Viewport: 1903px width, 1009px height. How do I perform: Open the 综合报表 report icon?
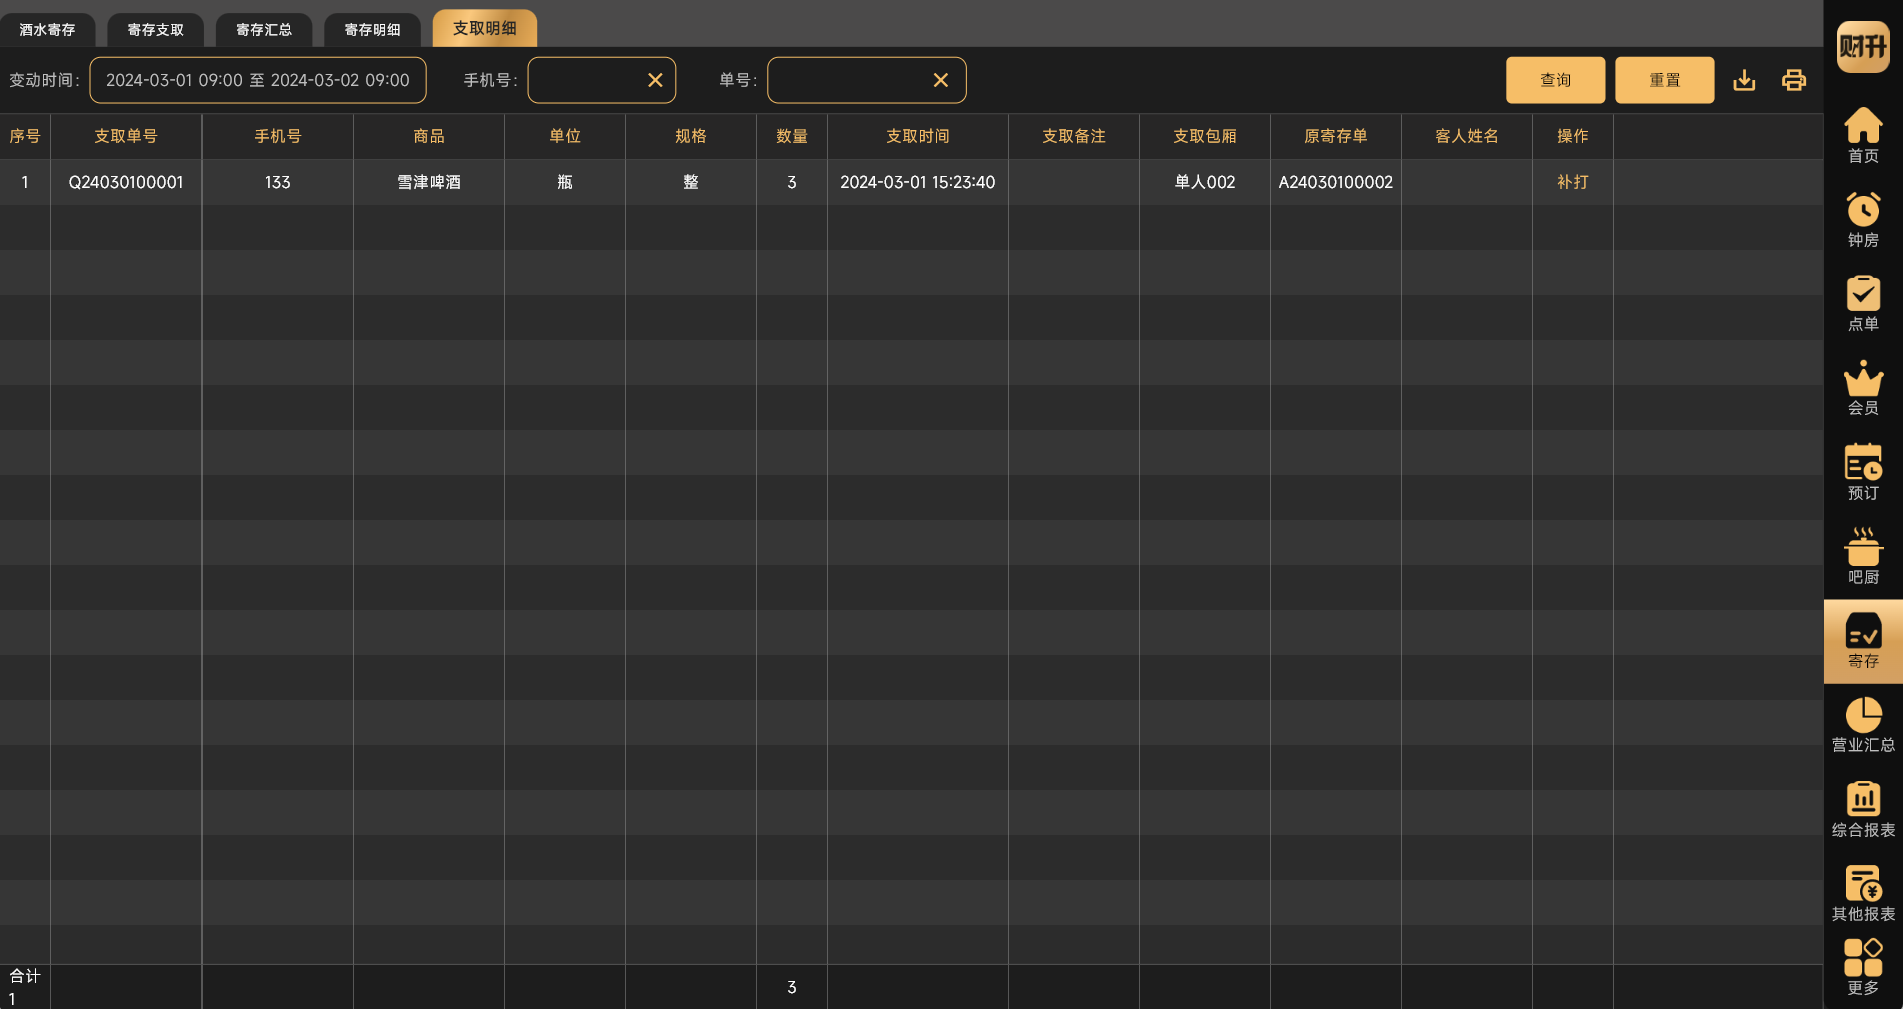[x=1863, y=809]
